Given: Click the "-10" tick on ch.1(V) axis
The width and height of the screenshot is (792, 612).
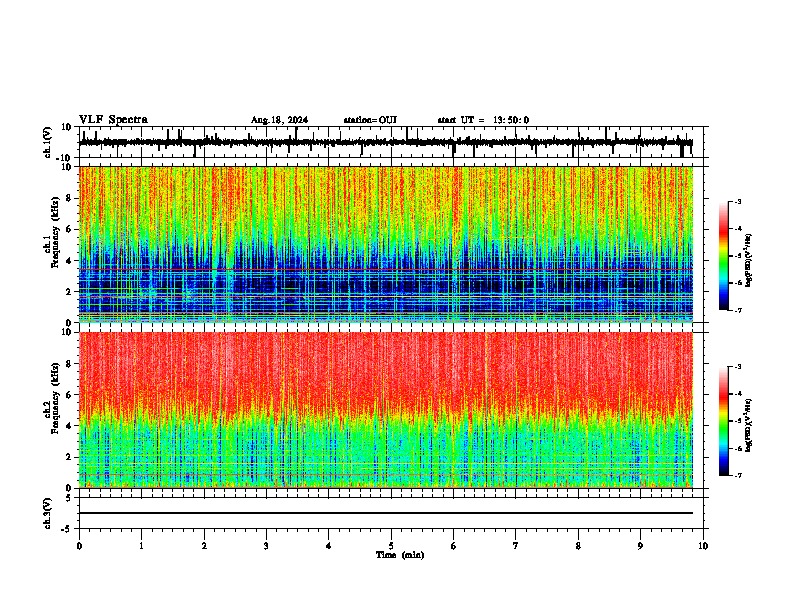Looking at the screenshot, I should click(x=65, y=158).
